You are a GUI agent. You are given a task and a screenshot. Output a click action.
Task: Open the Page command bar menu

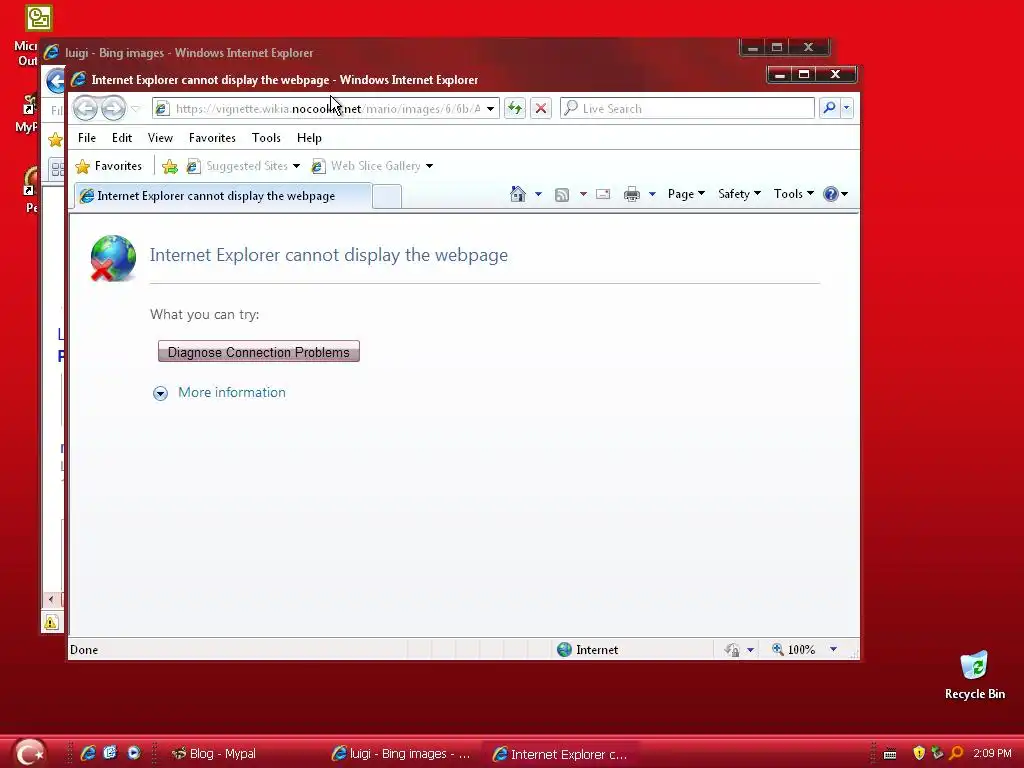click(686, 194)
